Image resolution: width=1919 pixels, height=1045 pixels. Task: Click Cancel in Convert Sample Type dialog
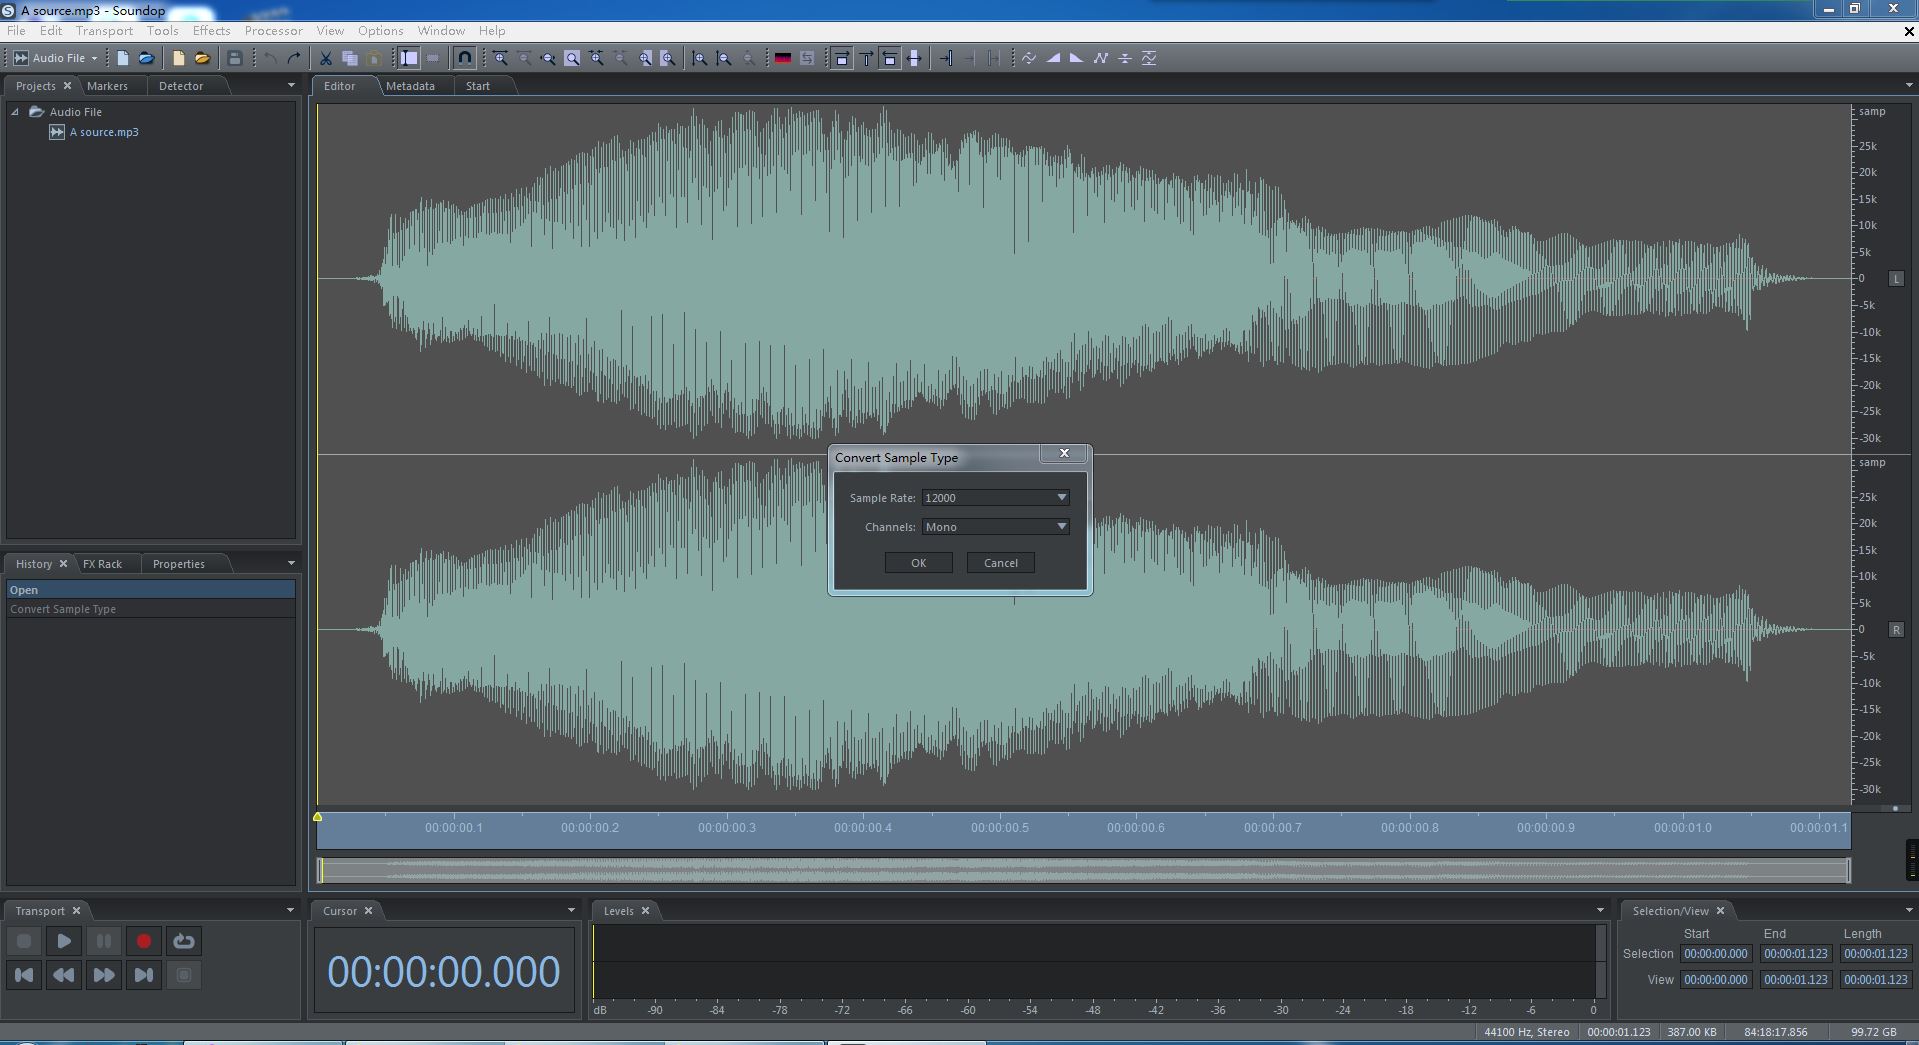(1000, 563)
